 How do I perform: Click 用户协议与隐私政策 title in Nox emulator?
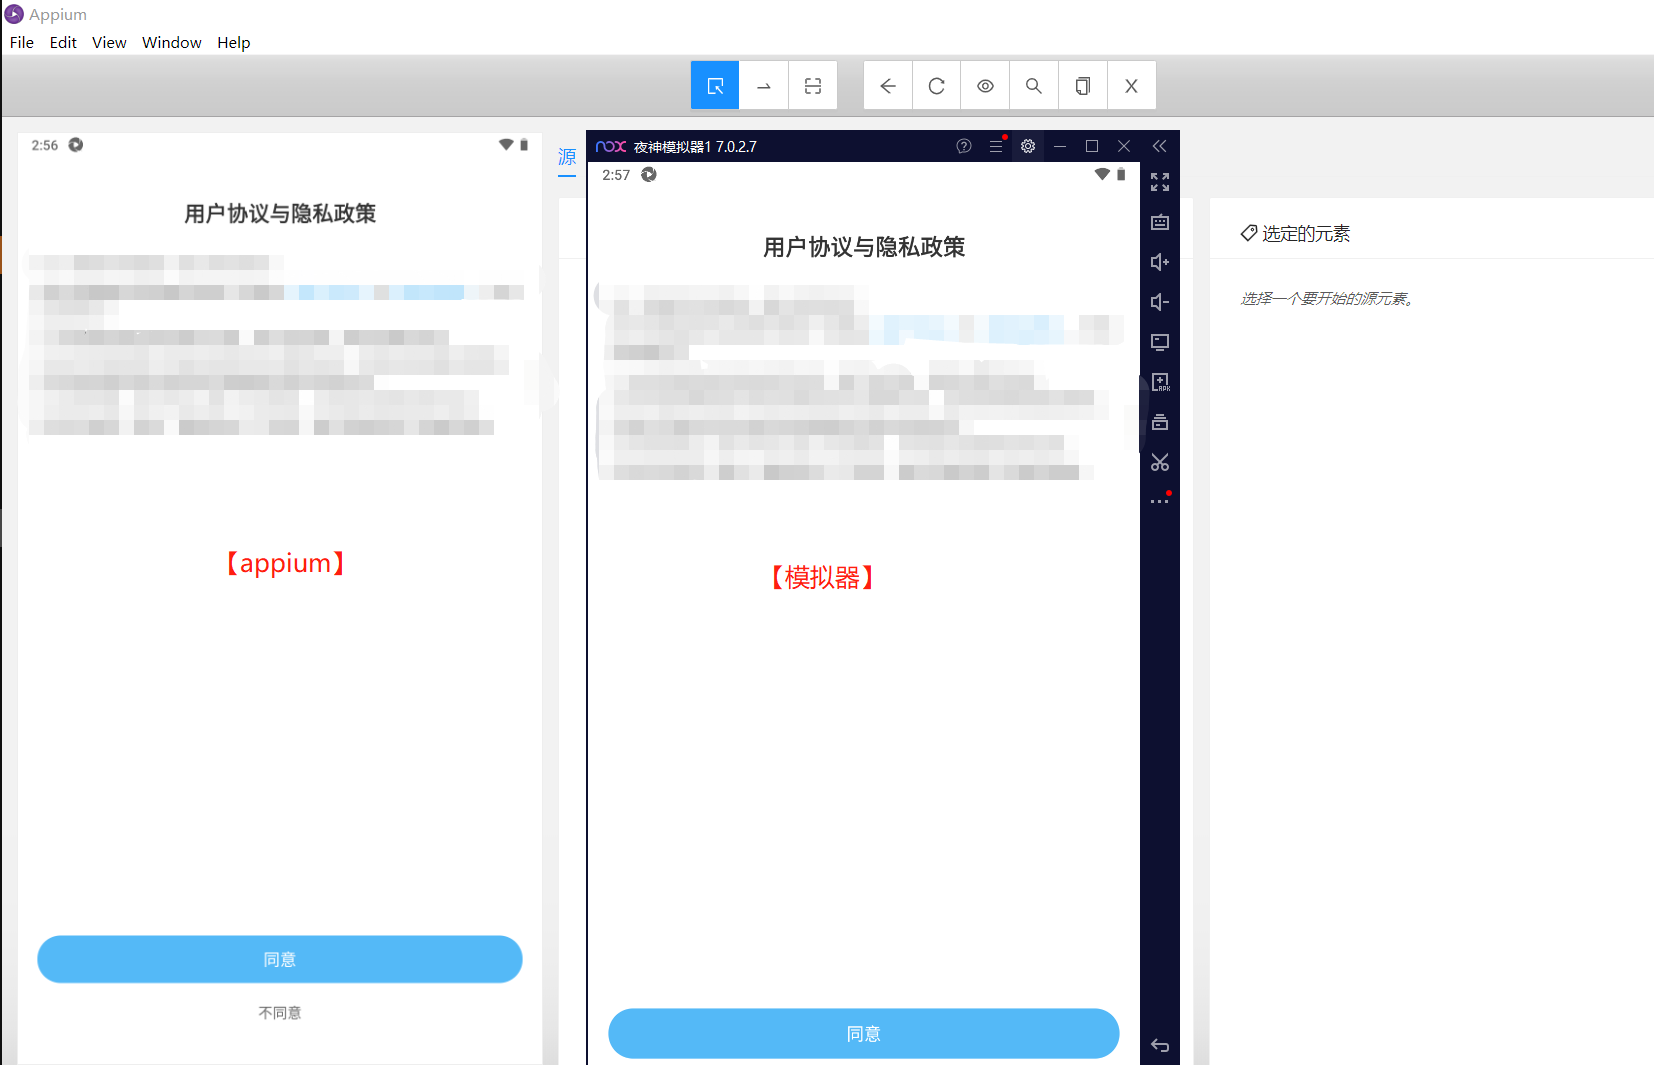[x=864, y=247]
